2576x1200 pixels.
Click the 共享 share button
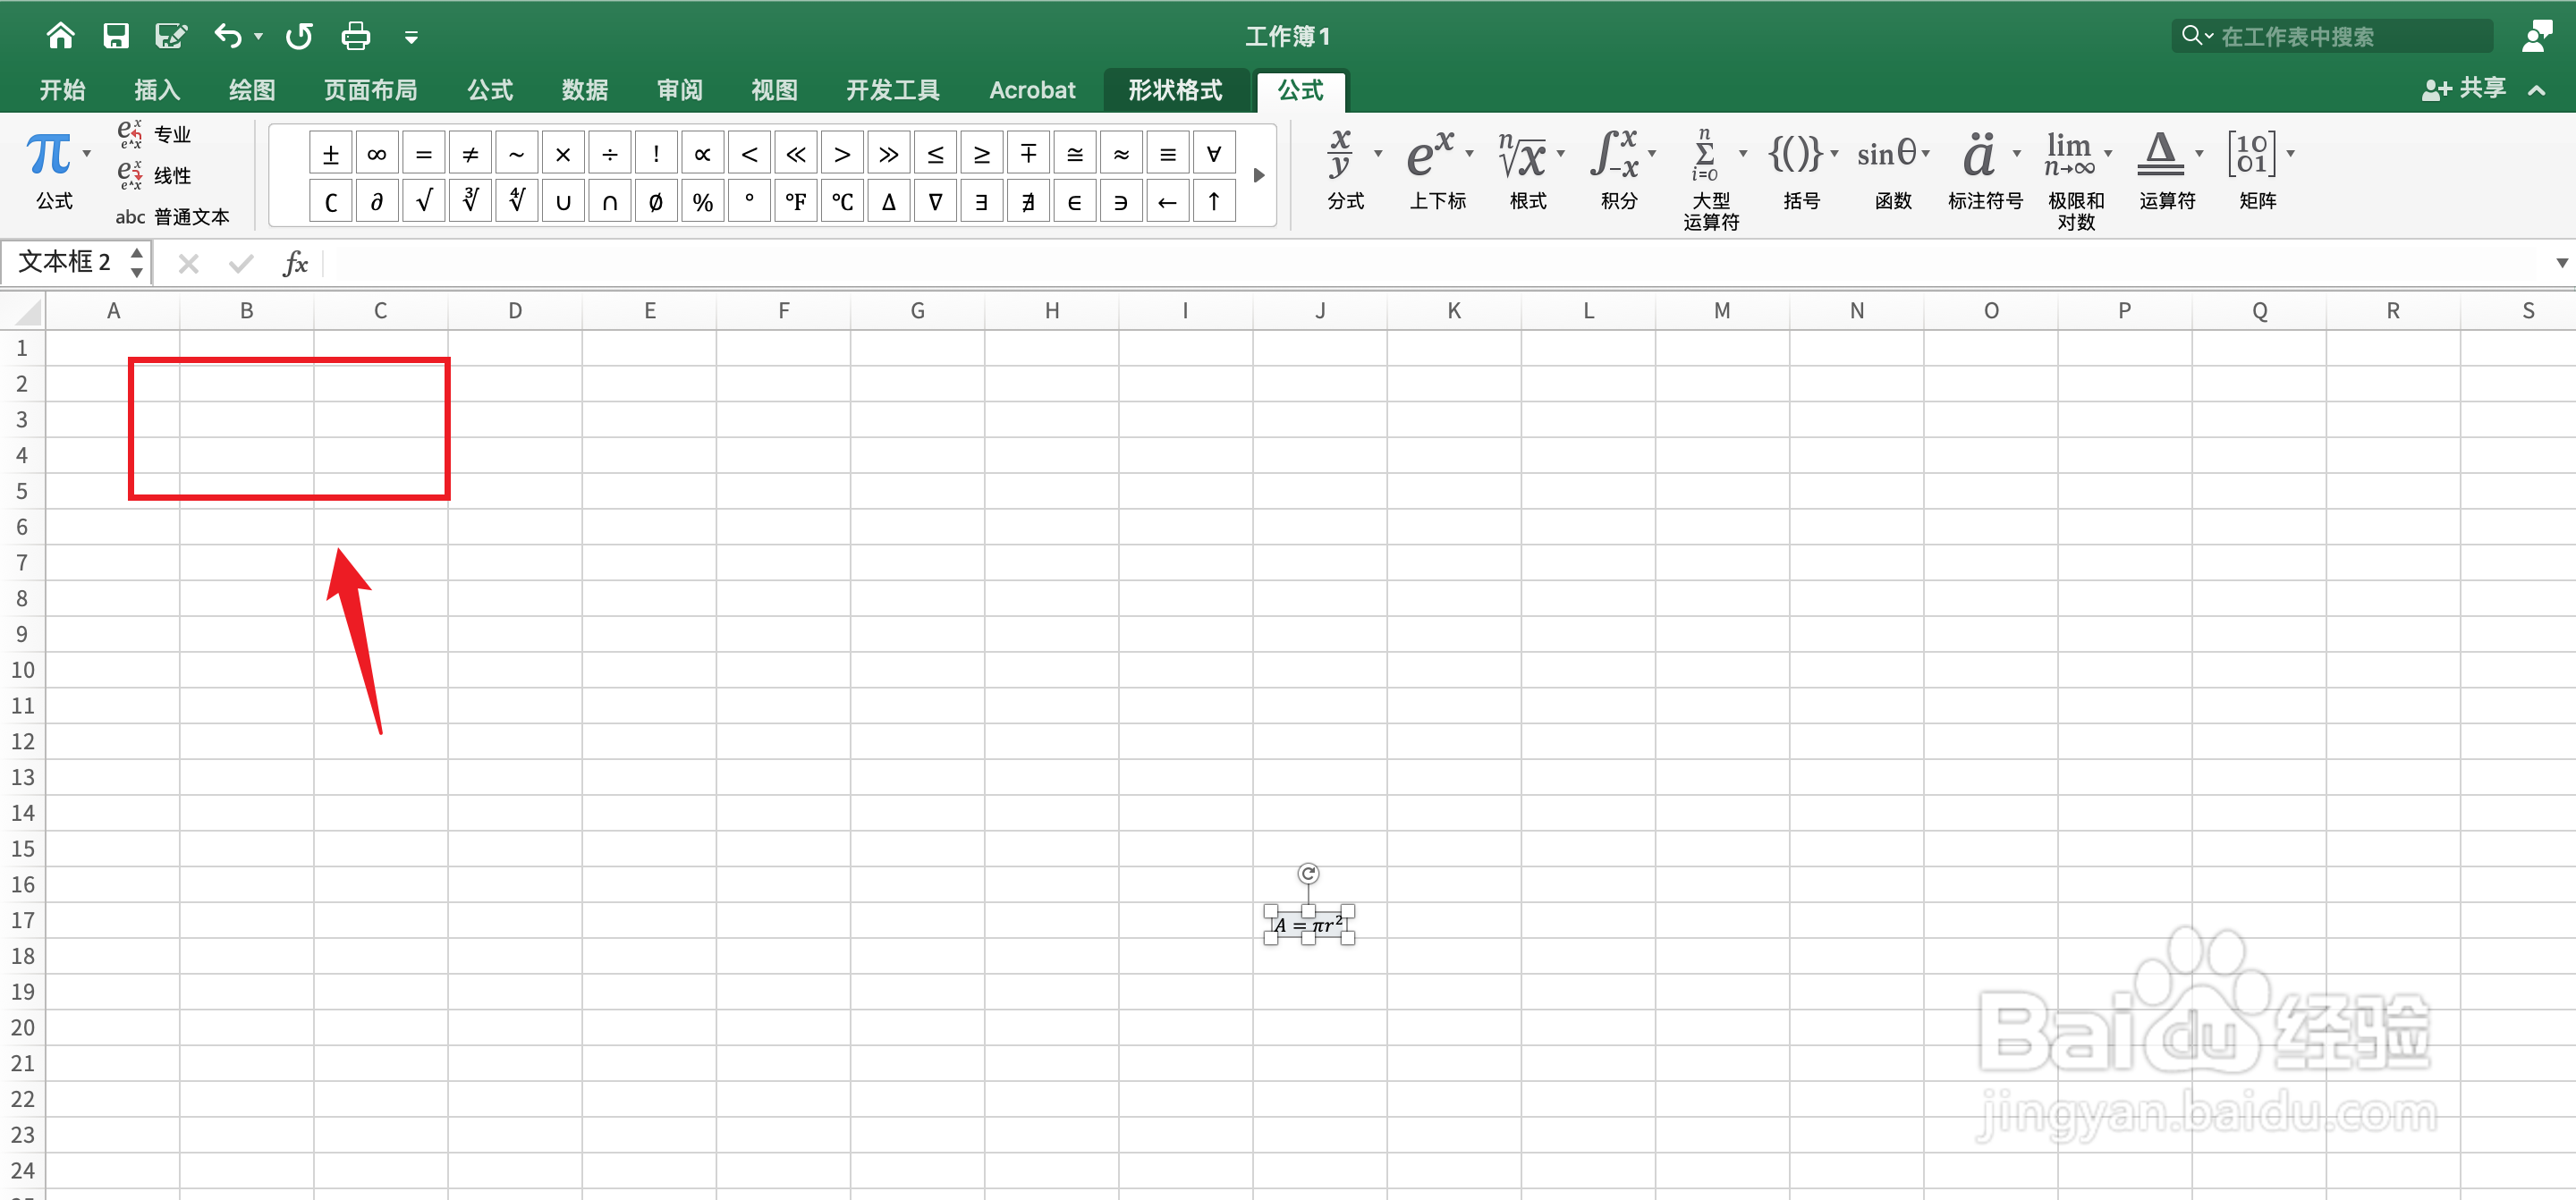pyautogui.click(x=2464, y=89)
